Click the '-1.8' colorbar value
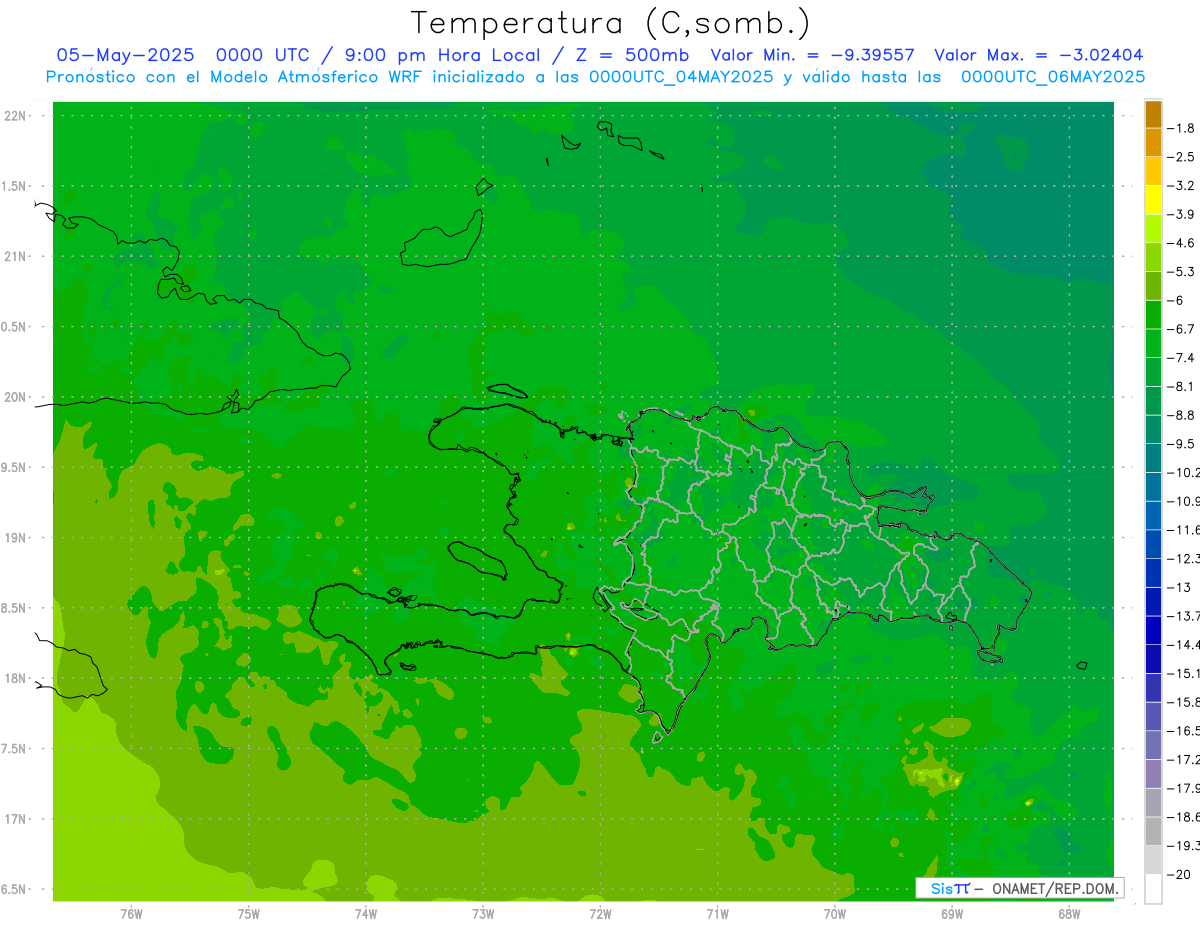 1183,128
